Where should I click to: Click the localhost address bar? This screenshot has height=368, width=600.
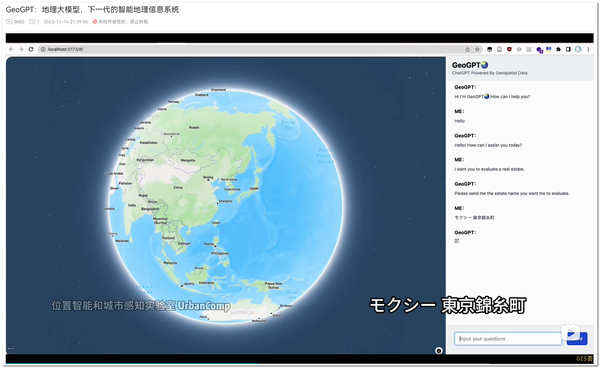click(253, 49)
